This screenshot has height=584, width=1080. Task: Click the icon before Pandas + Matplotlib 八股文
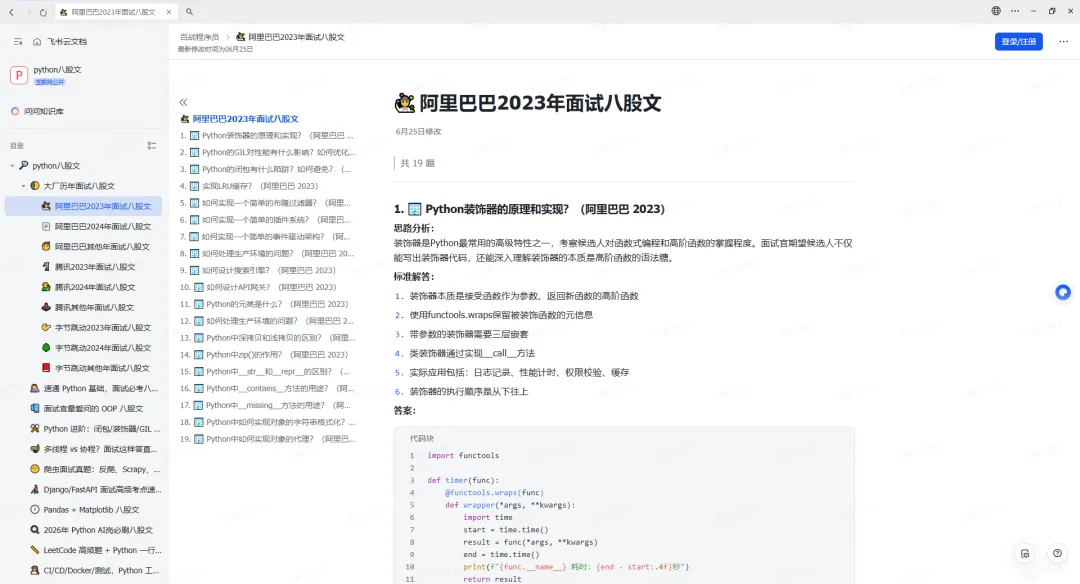pos(34,510)
